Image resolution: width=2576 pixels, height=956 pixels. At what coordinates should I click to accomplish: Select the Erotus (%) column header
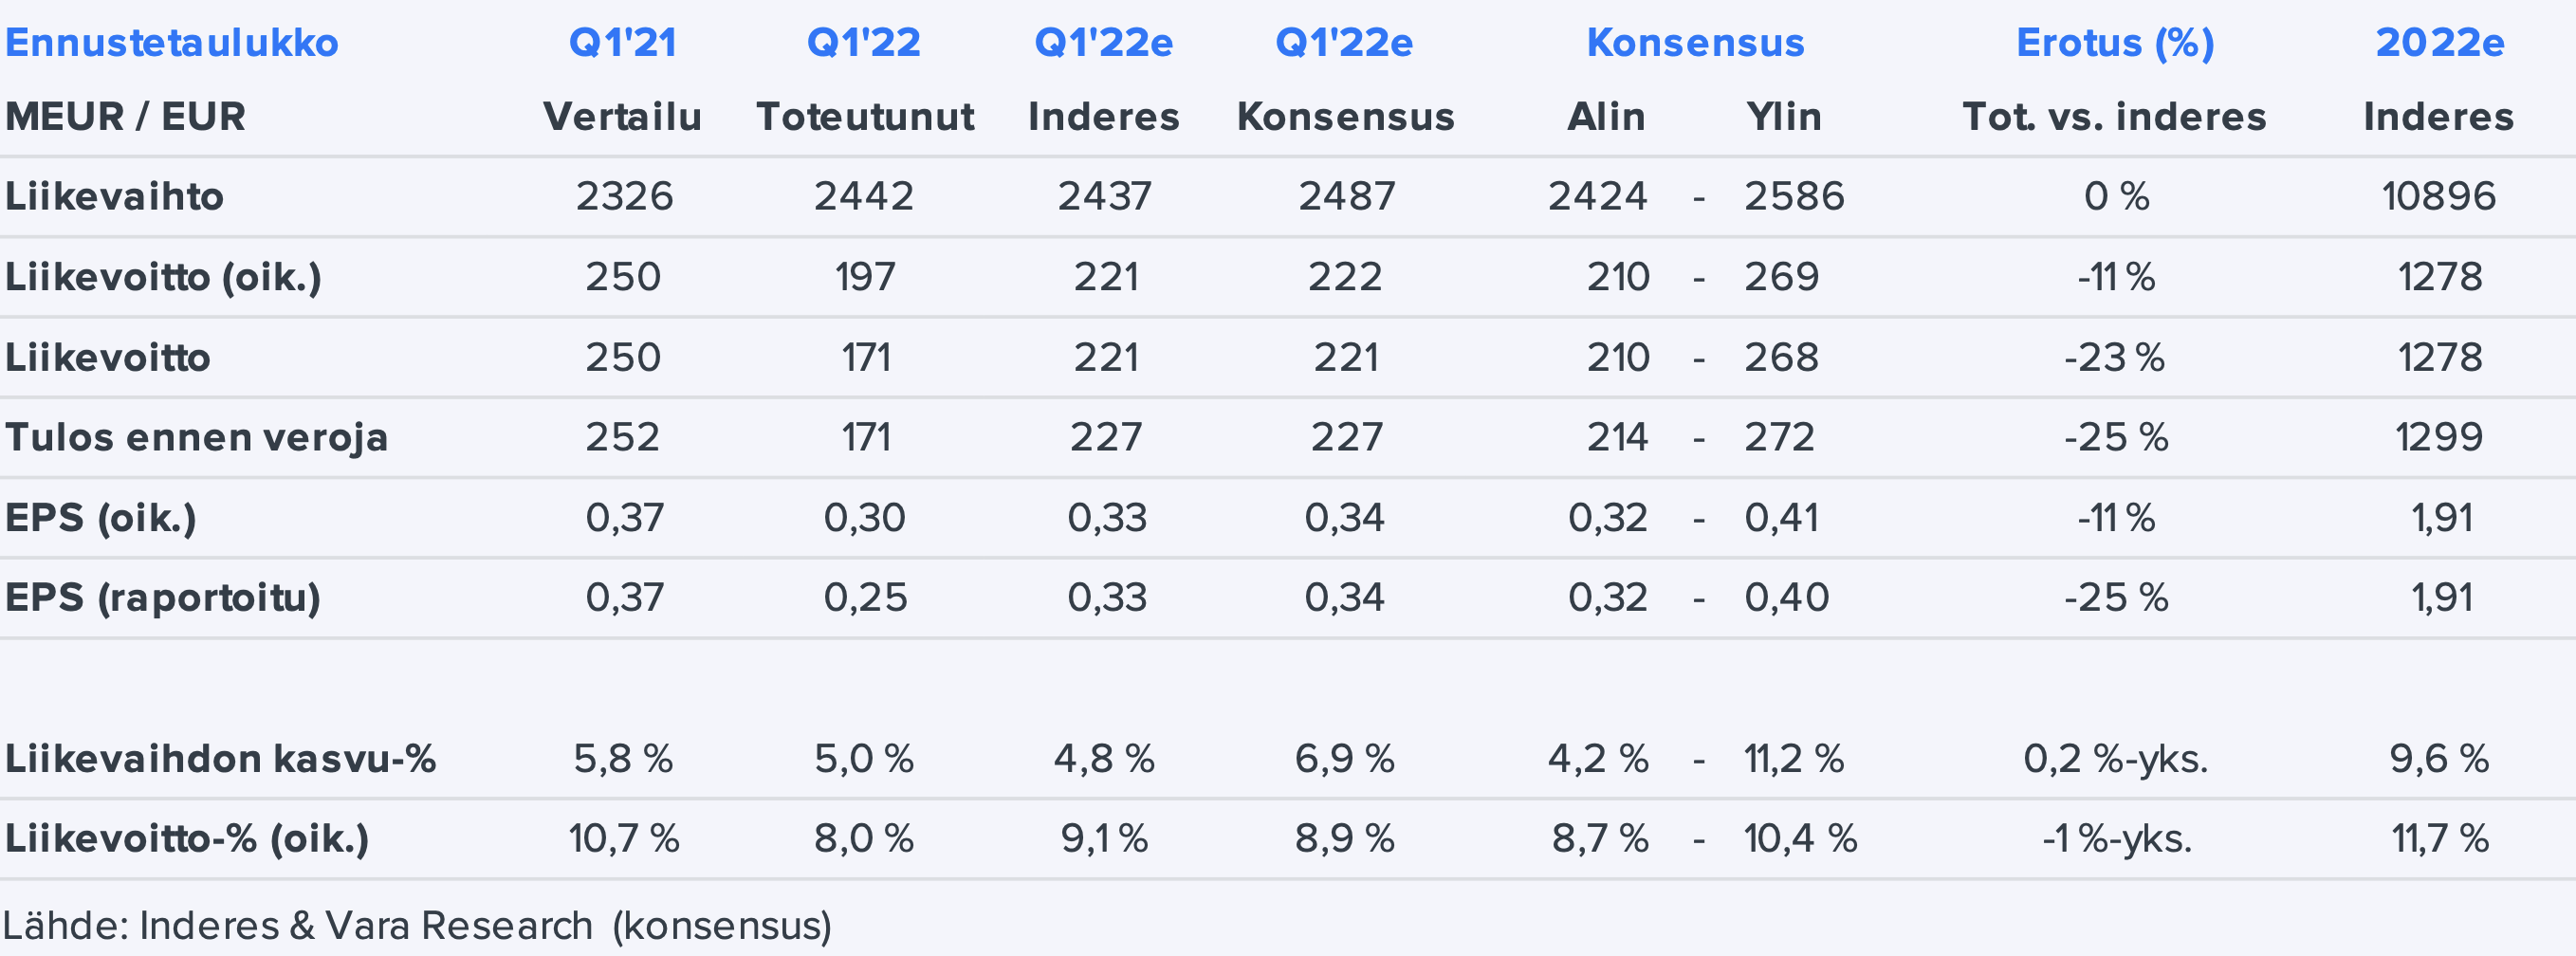pos(2115,43)
